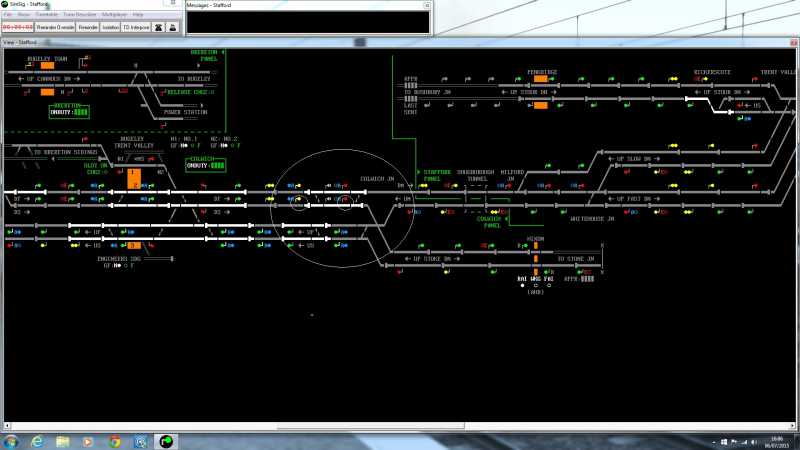The image size is (800, 450).
Task: Open Internet Explorer from taskbar
Action: [x=37, y=442]
